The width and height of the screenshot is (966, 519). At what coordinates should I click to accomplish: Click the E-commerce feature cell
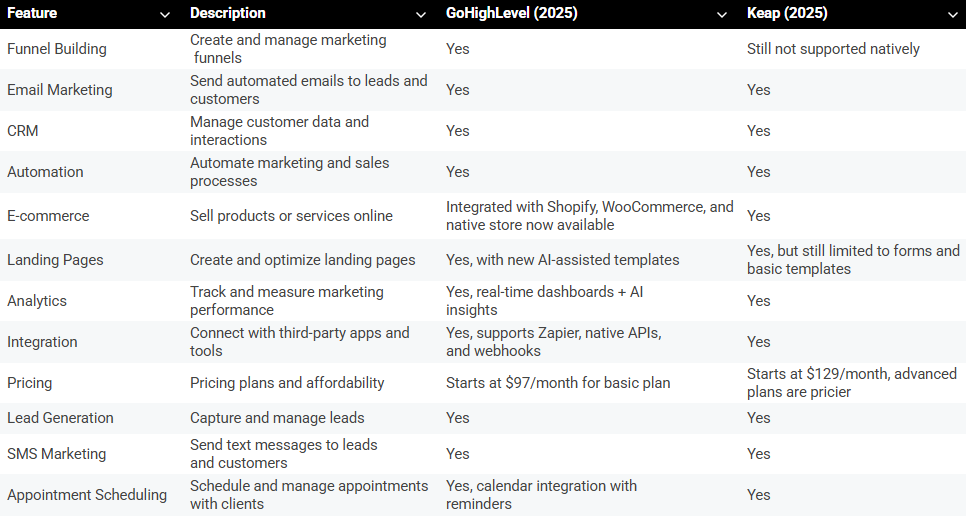(48, 216)
